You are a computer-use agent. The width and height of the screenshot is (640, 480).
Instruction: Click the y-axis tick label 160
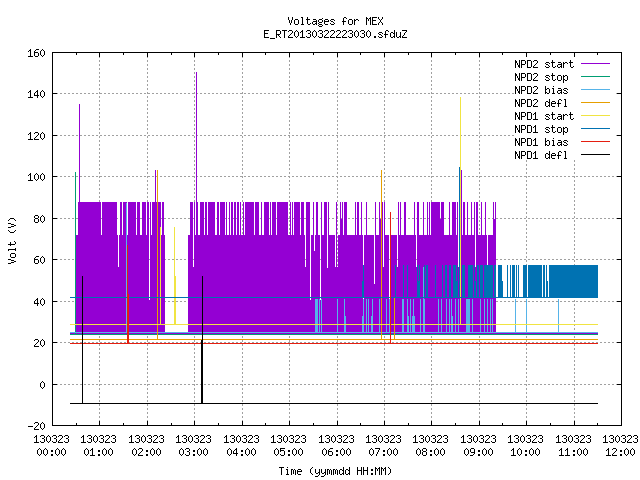tap(36, 53)
